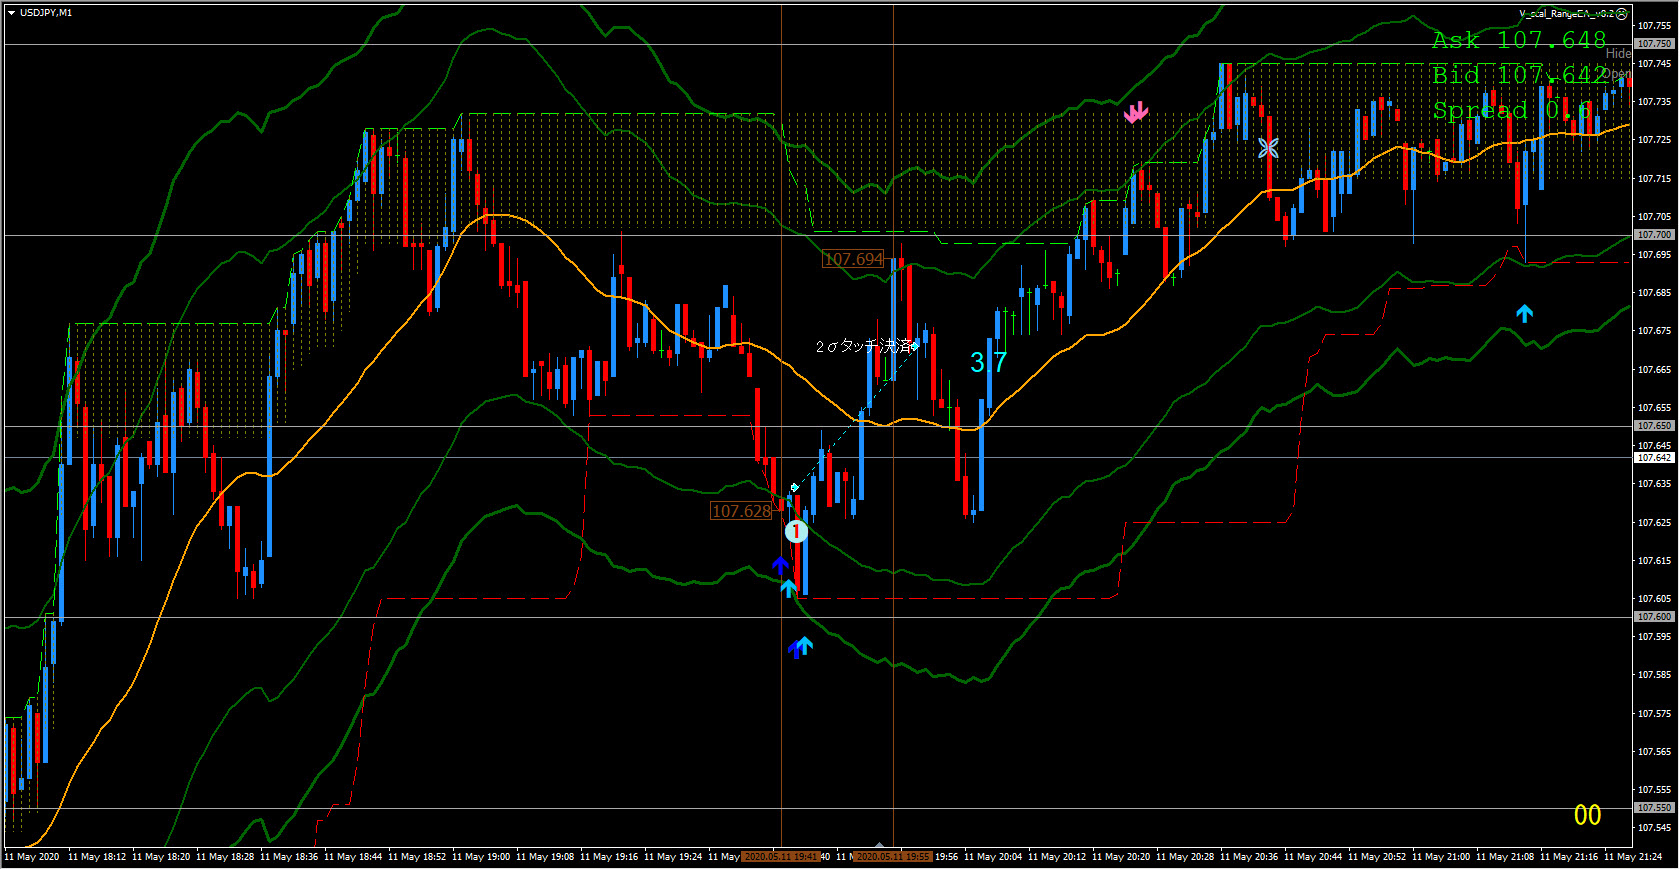The height and width of the screenshot is (870, 1680).
Task: Click the 2020.05.11 19:55 time marker
Action: pyautogui.click(x=893, y=857)
